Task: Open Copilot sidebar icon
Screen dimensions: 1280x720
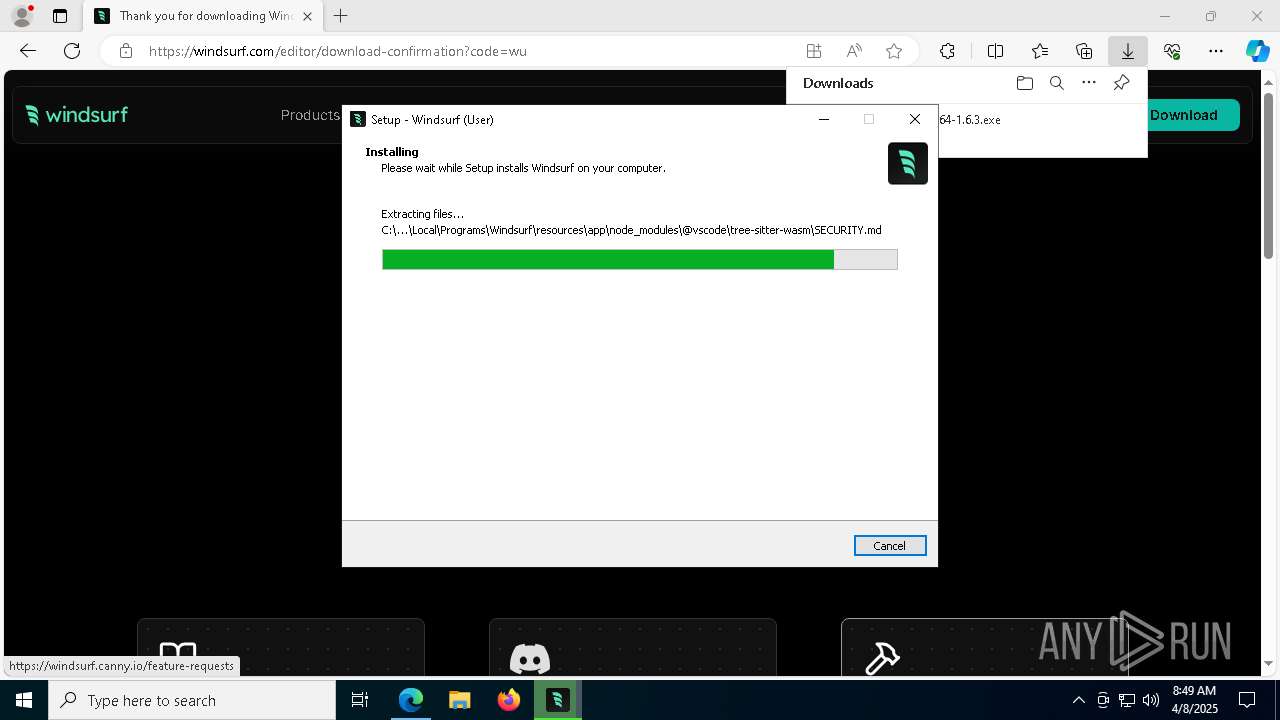Action: click(x=1257, y=51)
